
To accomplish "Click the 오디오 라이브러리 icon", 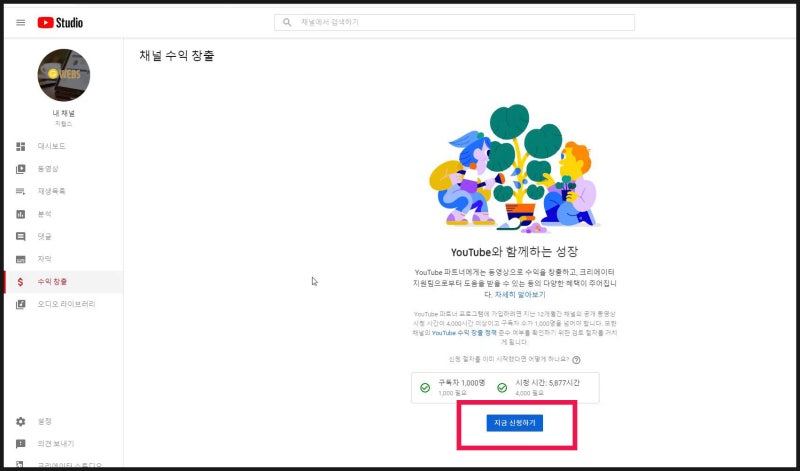I will (20, 304).
